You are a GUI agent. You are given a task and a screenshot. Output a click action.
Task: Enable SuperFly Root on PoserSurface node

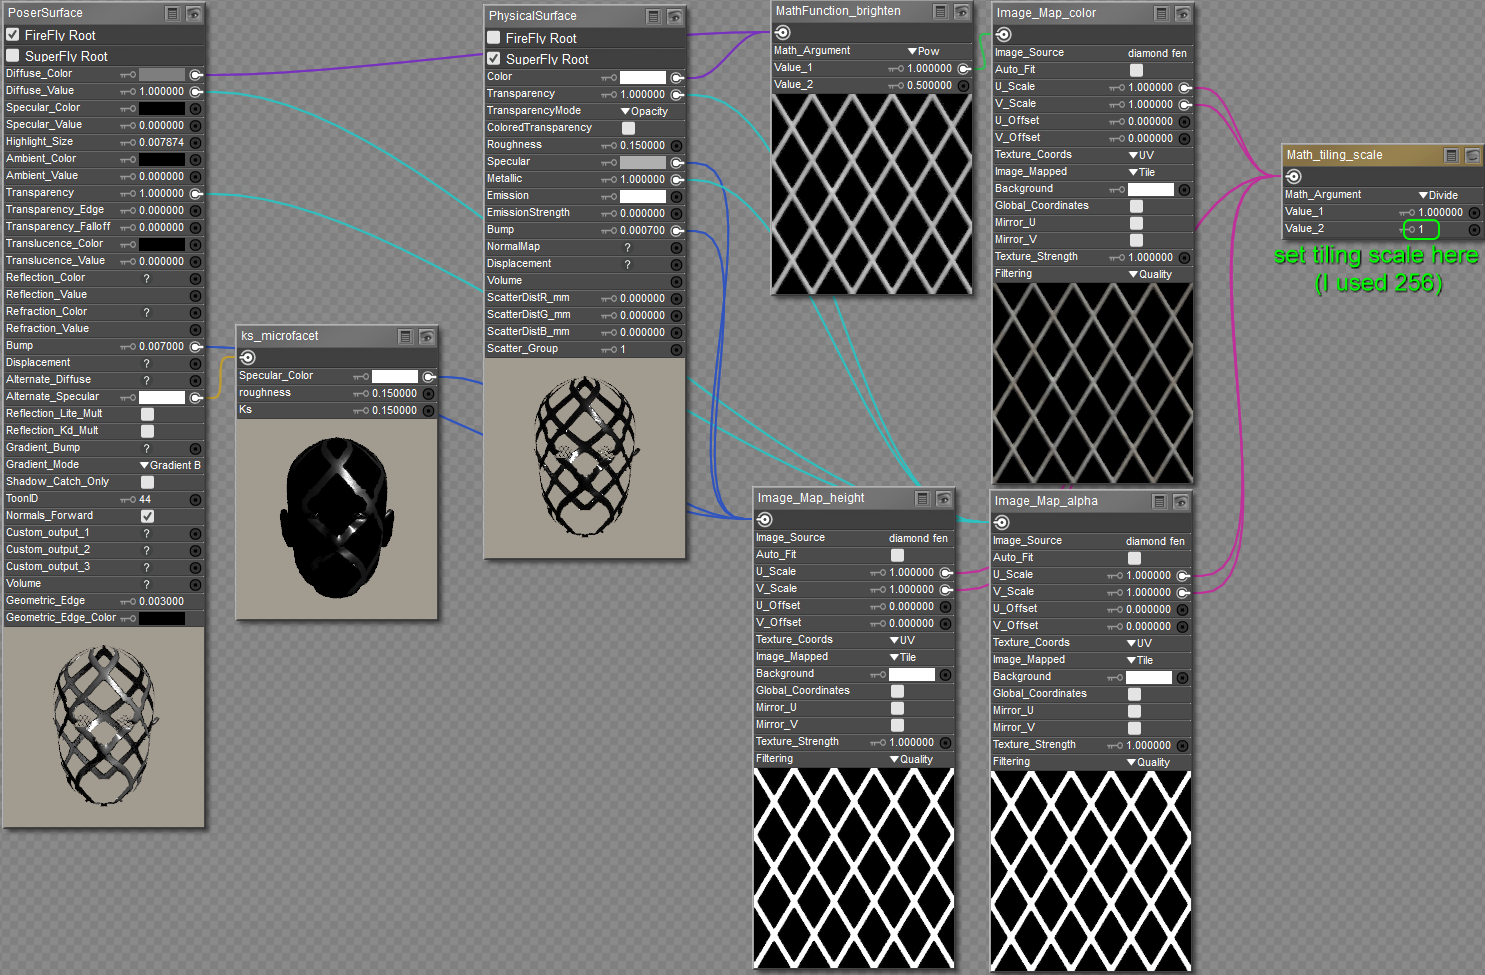pyautogui.click(x=13, y=56)
